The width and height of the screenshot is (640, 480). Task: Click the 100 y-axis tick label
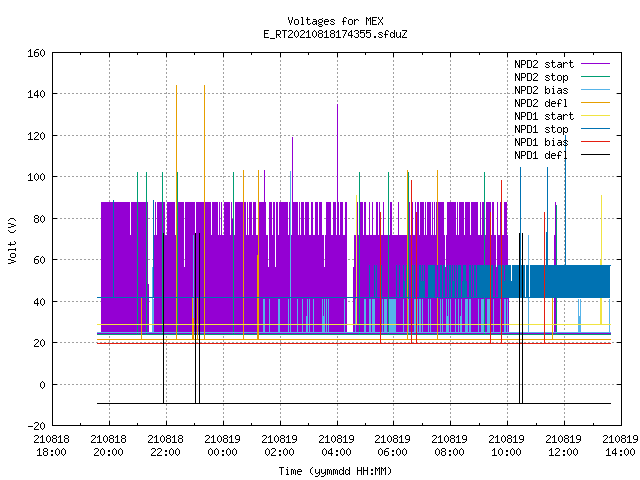pos(36,178)
